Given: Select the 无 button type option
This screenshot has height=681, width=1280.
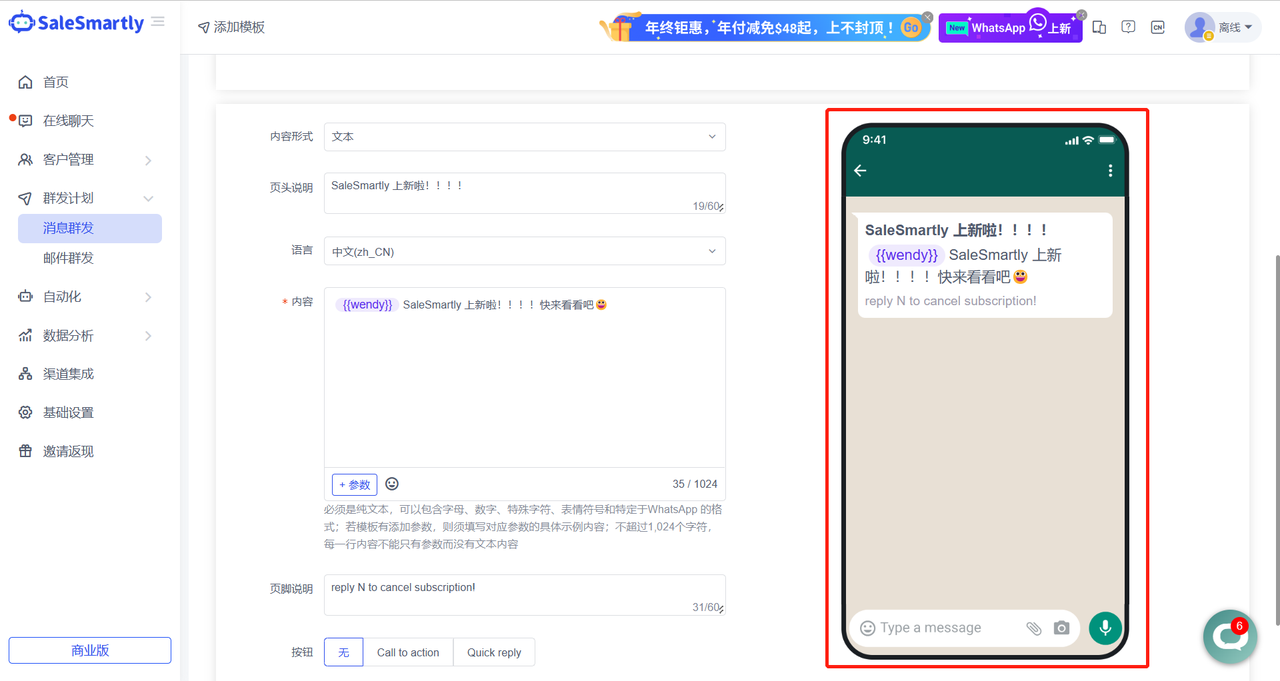Looking at the screenshot, I should pos(343,652).
